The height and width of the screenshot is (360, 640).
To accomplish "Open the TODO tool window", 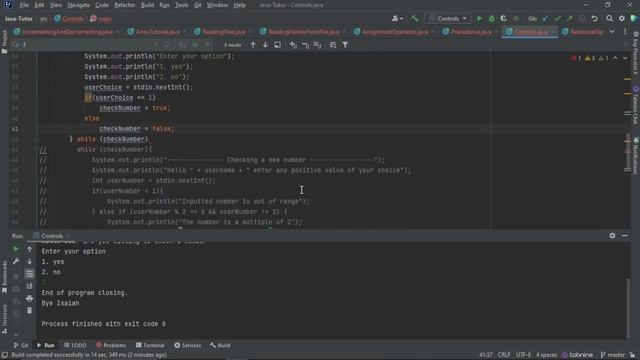I will pos(75,345).
